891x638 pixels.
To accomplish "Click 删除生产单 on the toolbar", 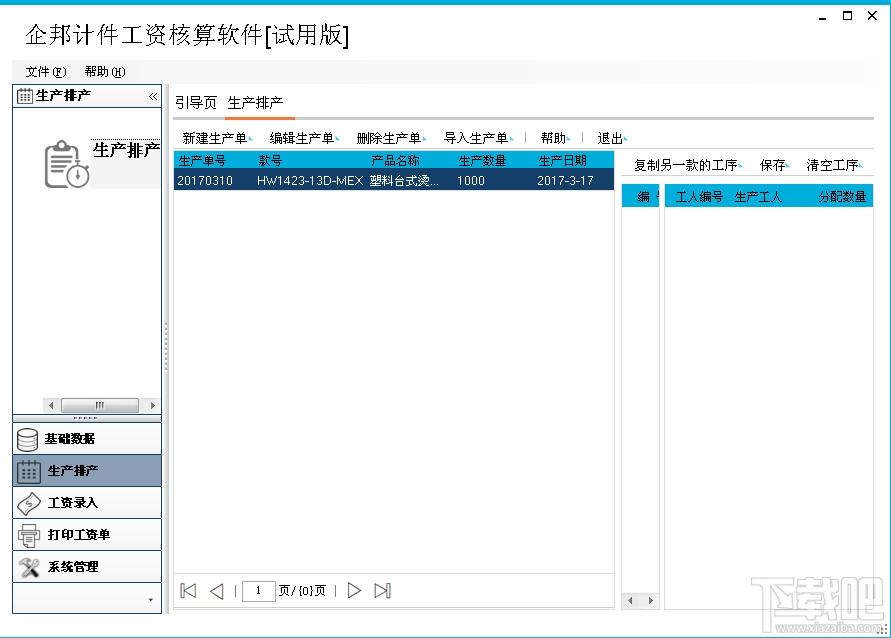I will [x=390, y=137].
